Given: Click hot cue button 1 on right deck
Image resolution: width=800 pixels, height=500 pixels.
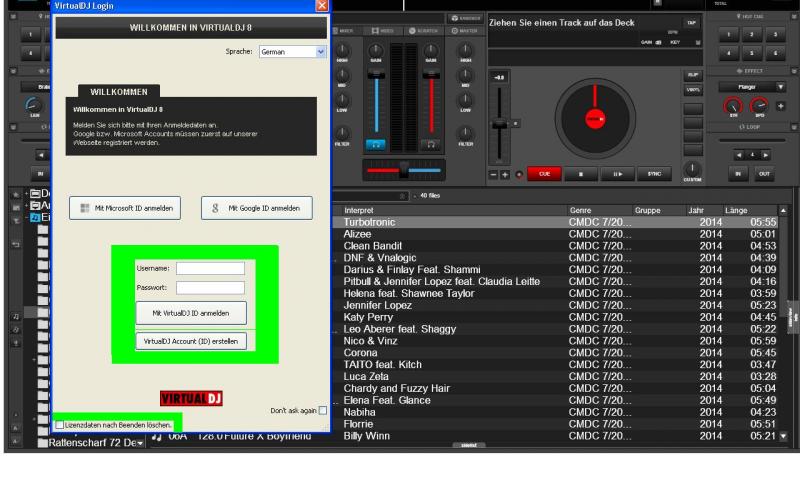Looking at the screenshot, I should [729, 35].
